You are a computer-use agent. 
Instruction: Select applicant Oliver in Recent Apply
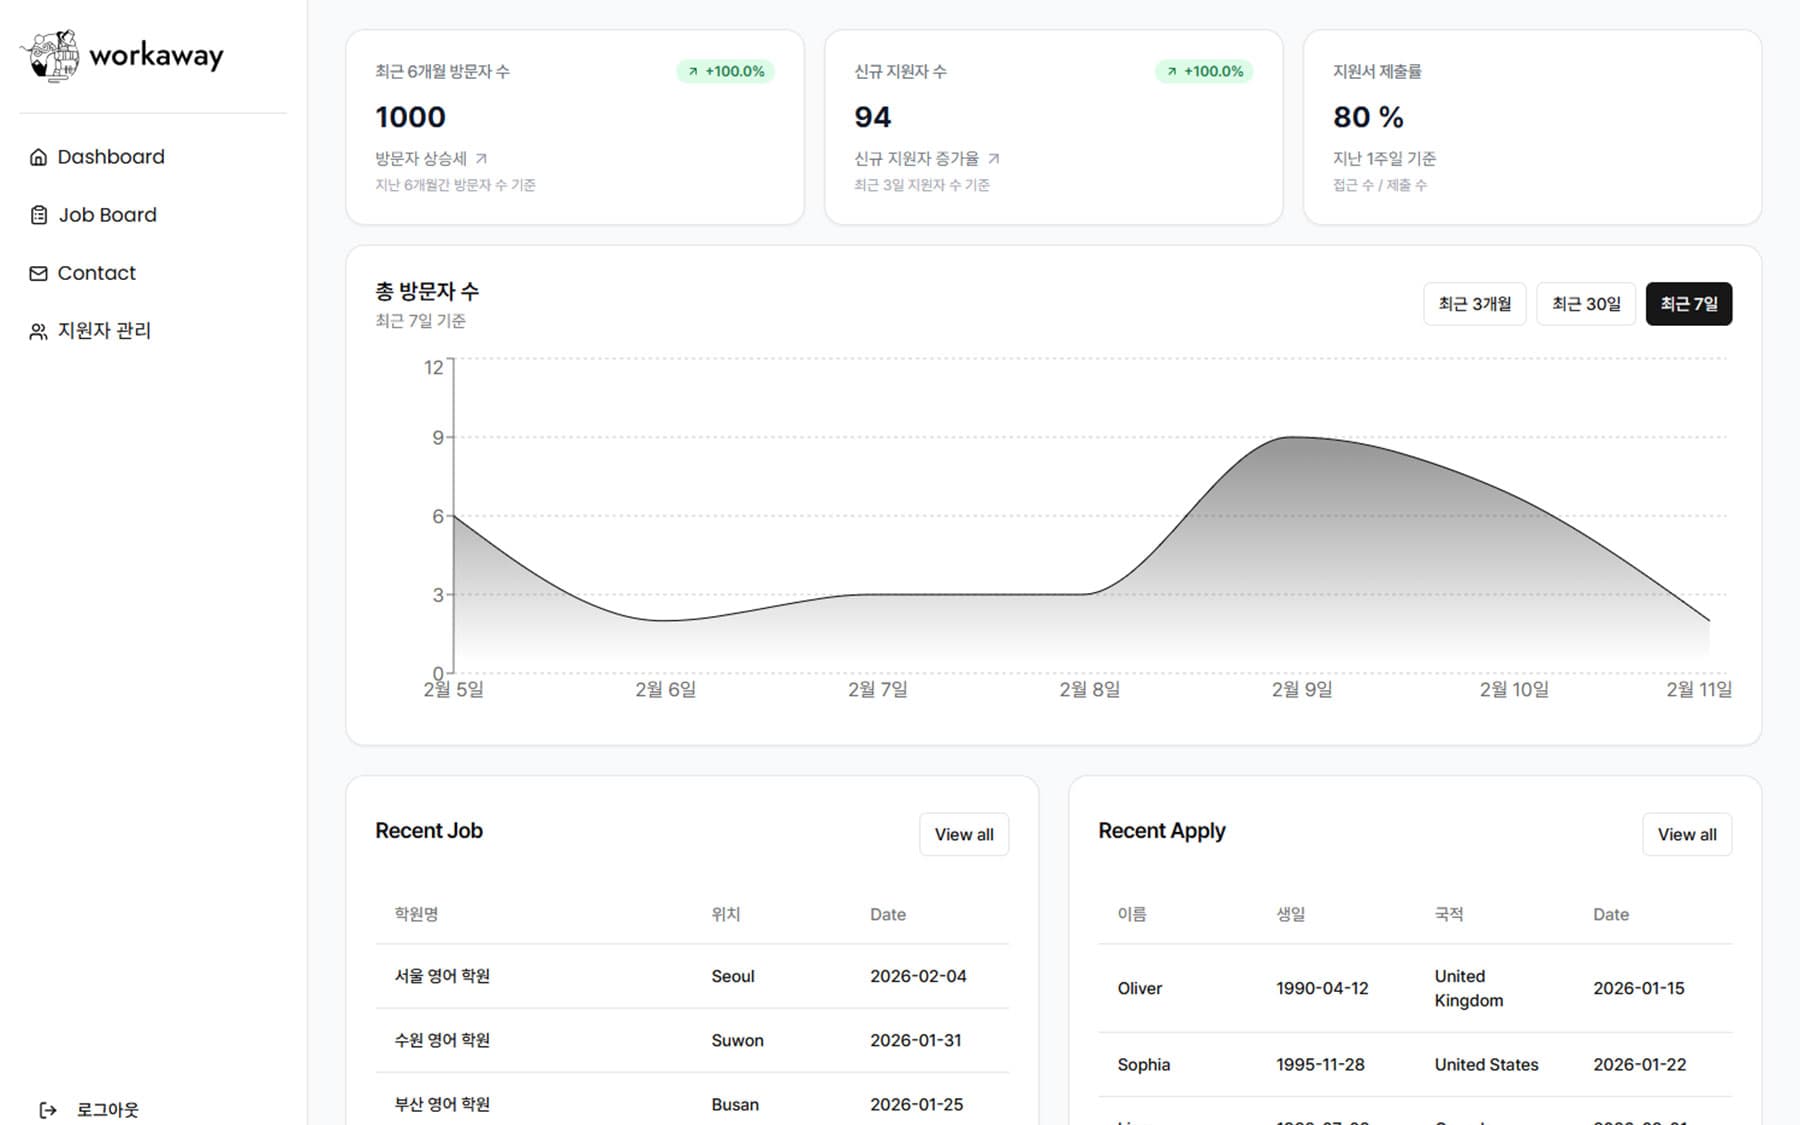point(1139,988)
